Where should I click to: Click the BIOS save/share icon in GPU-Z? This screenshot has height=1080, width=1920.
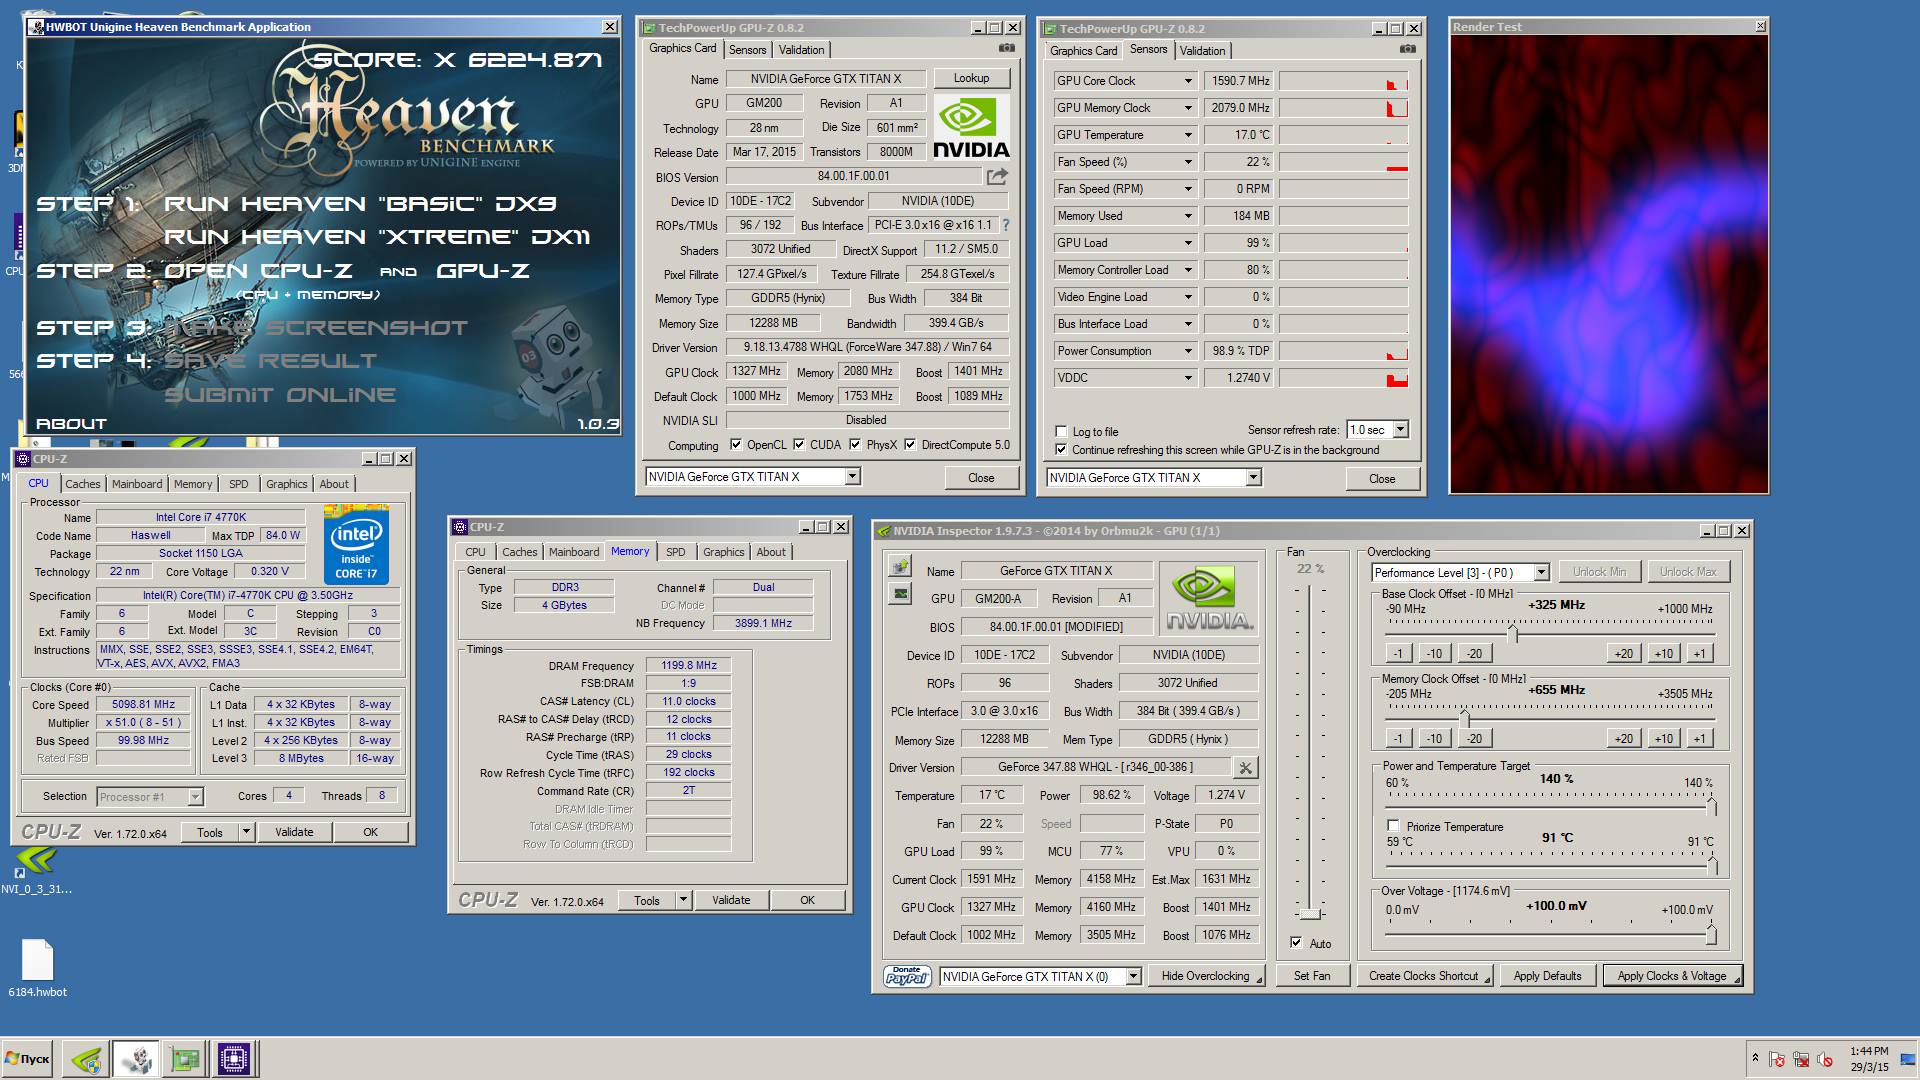tap(997, 177)
